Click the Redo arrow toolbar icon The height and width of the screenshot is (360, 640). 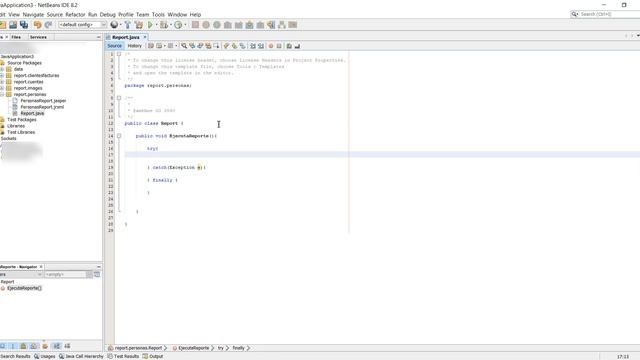point(48,25)
